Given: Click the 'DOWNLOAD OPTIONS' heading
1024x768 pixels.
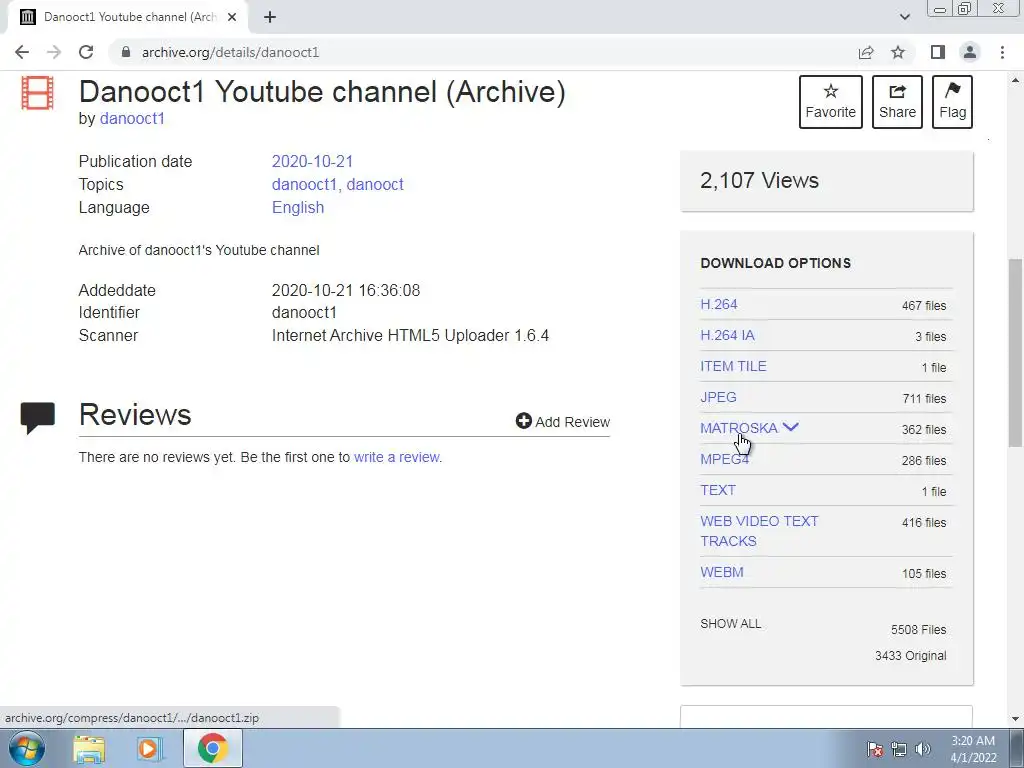Looking at the screenshot, I should [x=775, y=263].
